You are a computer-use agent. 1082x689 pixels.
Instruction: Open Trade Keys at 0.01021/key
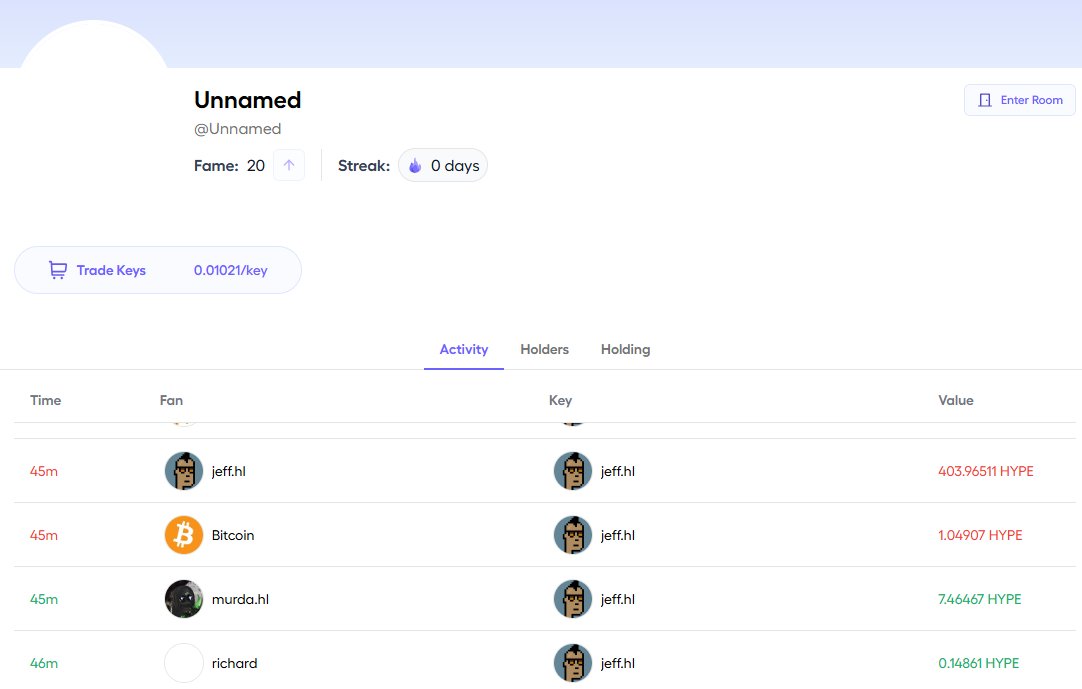(x=158, y=270)
